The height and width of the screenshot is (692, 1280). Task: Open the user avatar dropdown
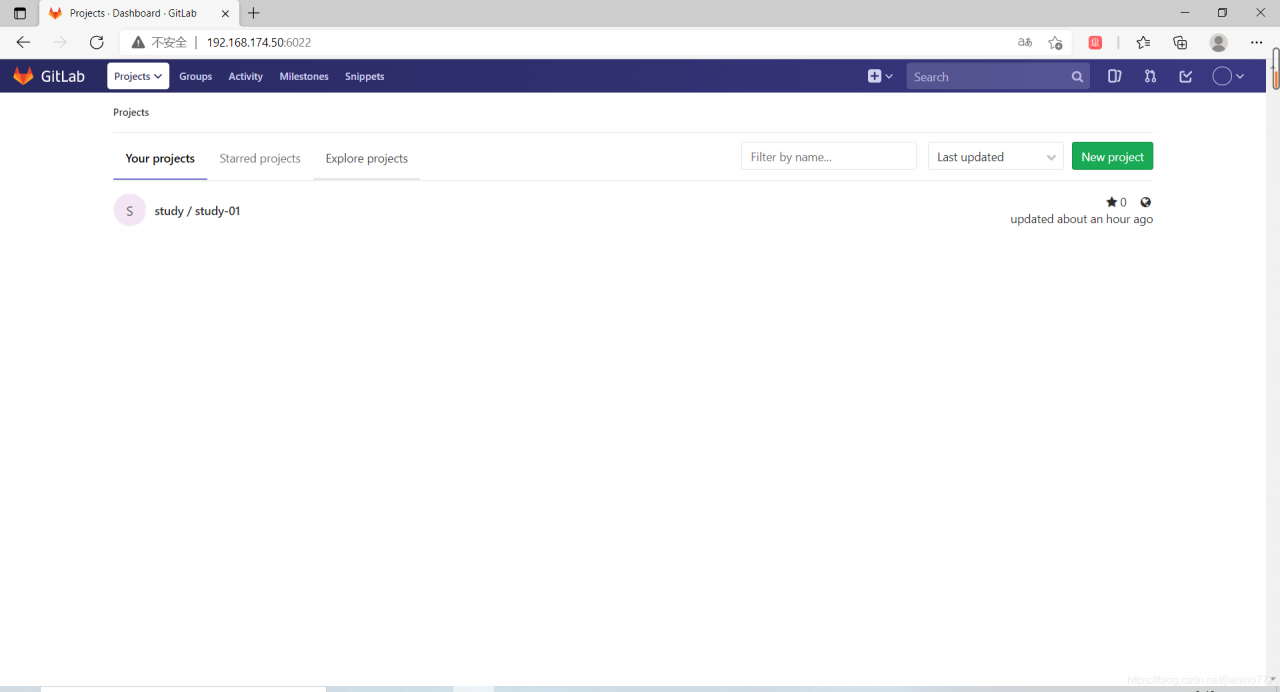tap(1228, 76)
